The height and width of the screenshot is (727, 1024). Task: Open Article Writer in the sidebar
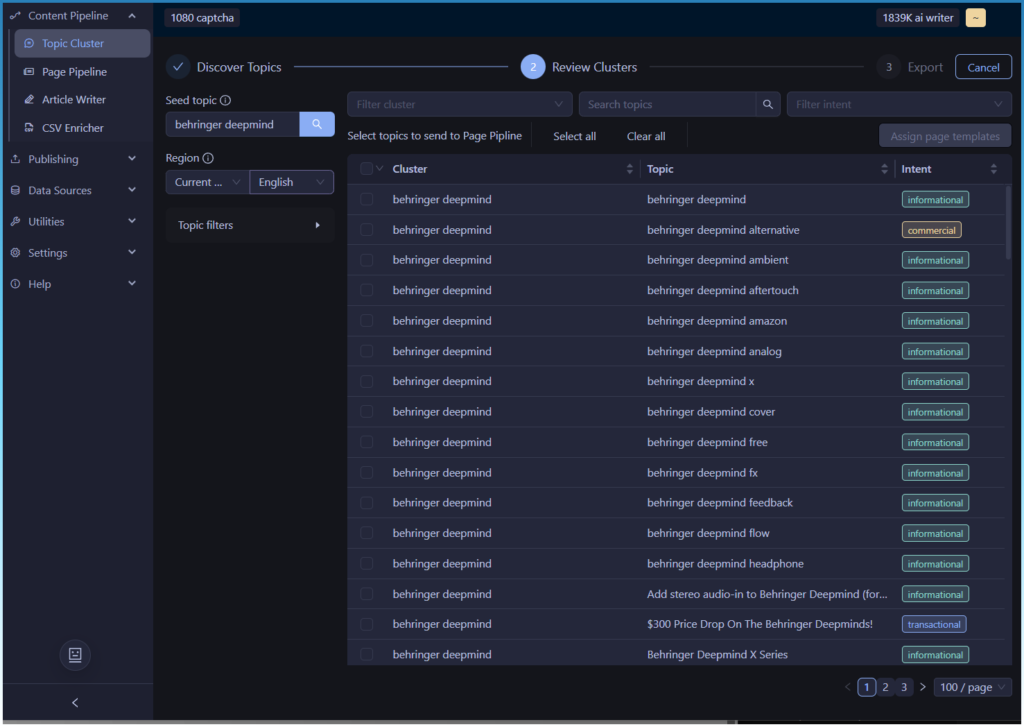click(x=73, y=100)
